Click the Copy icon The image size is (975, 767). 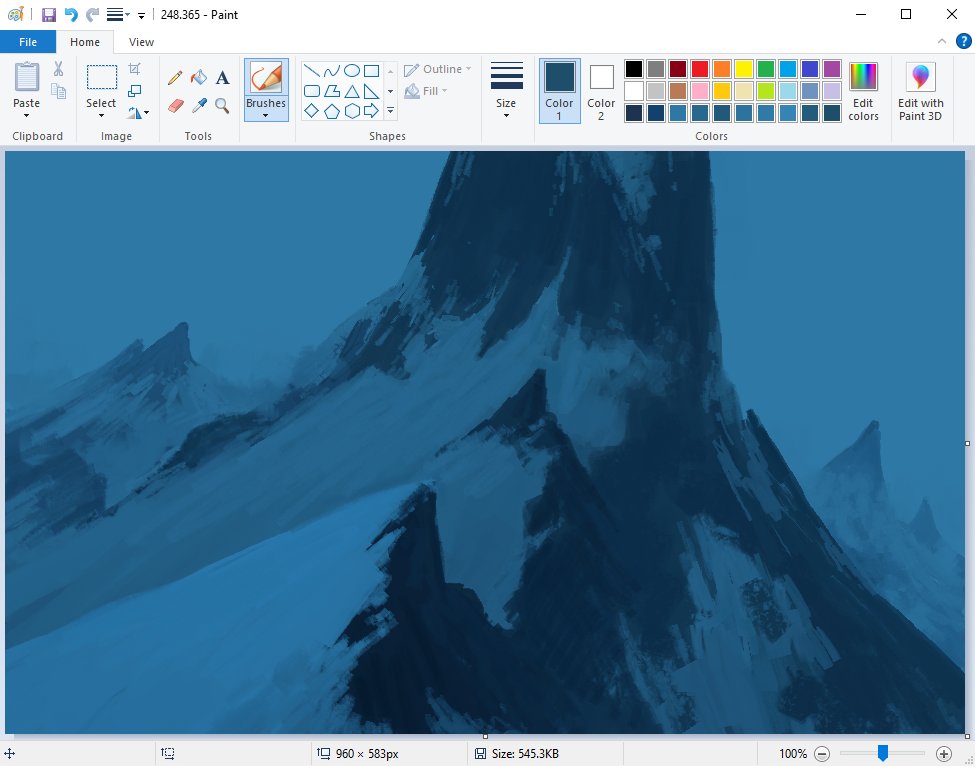coord(58,91)
